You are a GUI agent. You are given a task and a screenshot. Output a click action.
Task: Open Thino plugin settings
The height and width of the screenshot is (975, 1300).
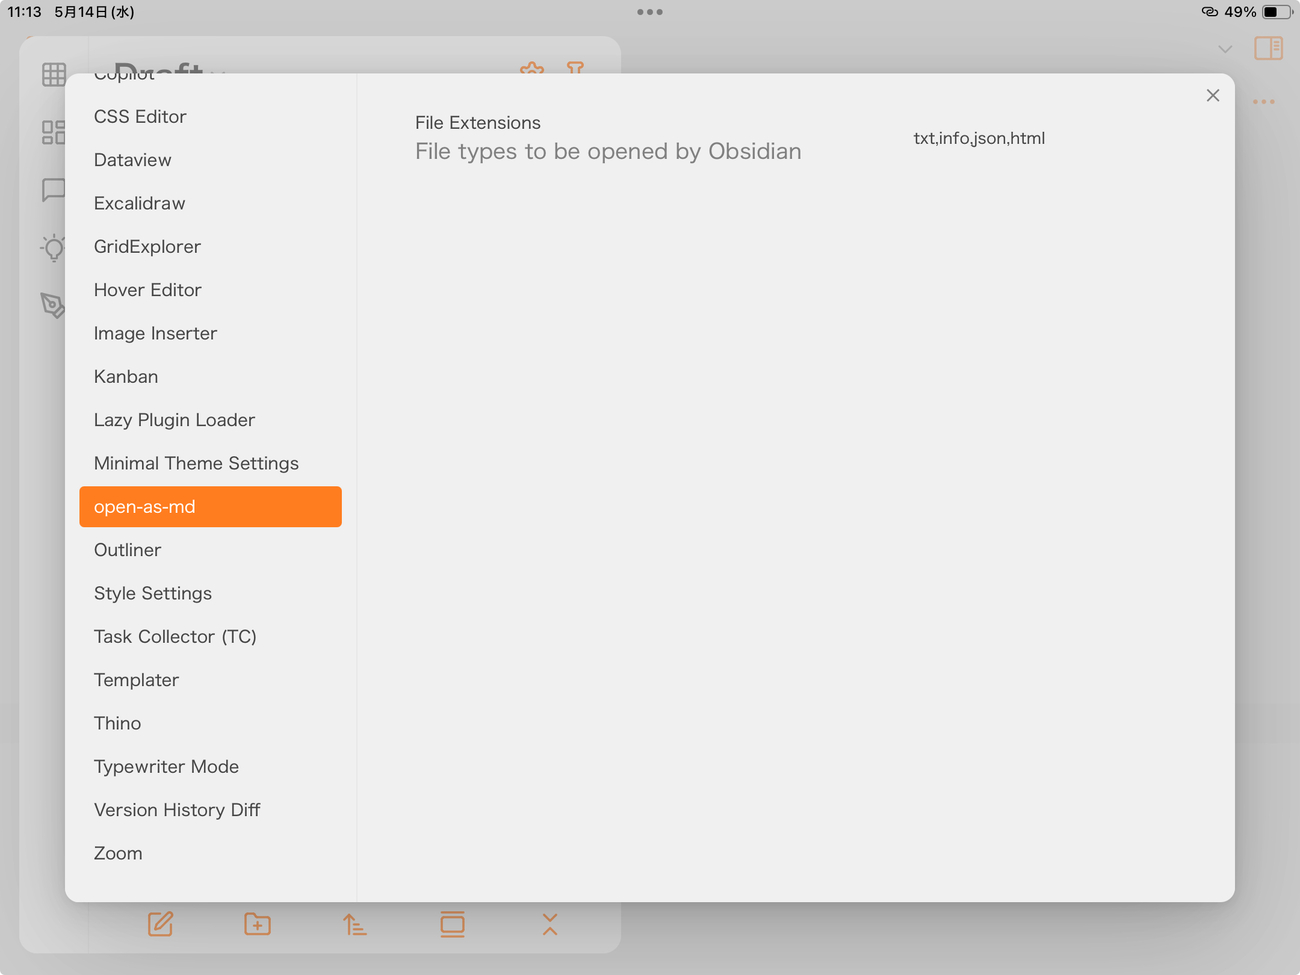(210, 723)
